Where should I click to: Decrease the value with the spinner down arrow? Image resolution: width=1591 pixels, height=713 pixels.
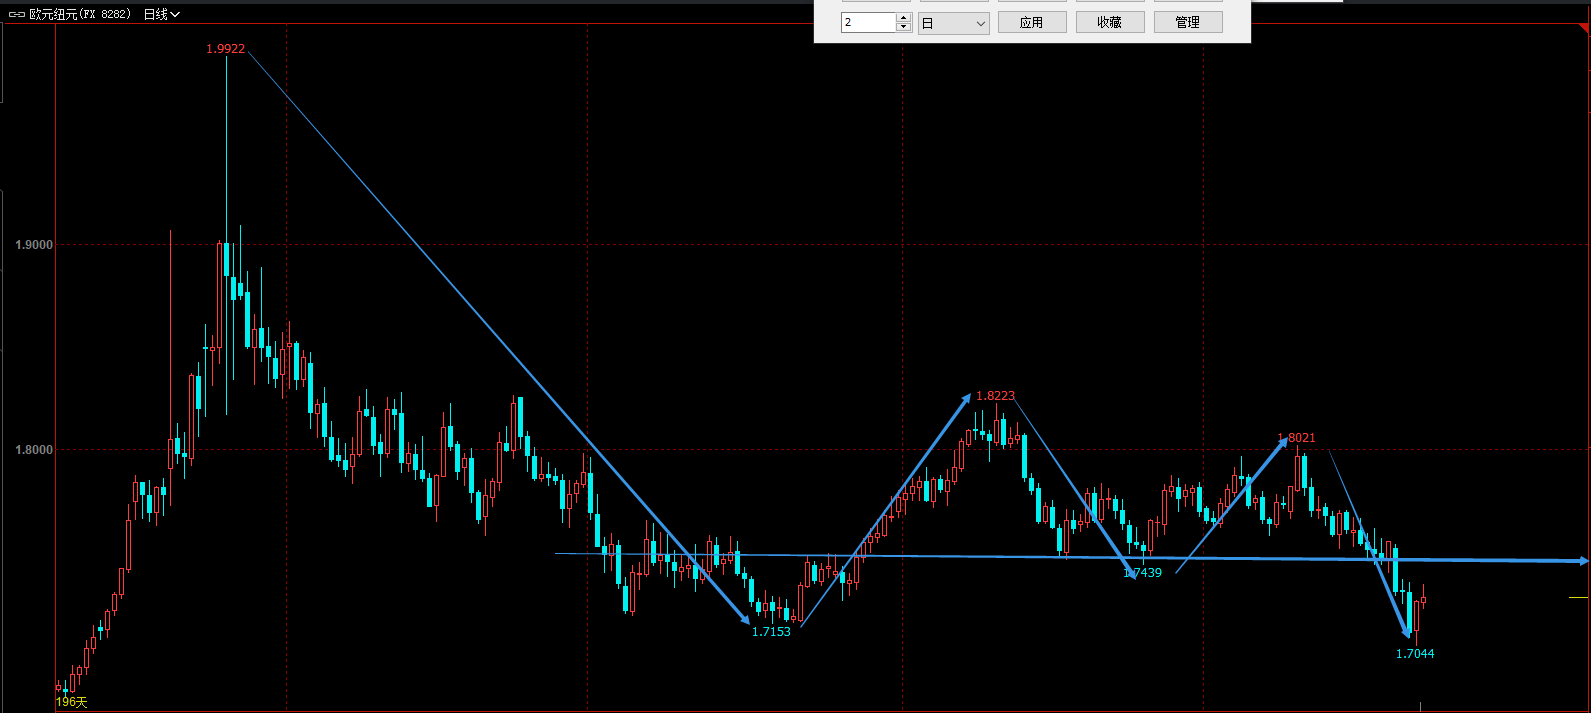(x=904, y=27)
